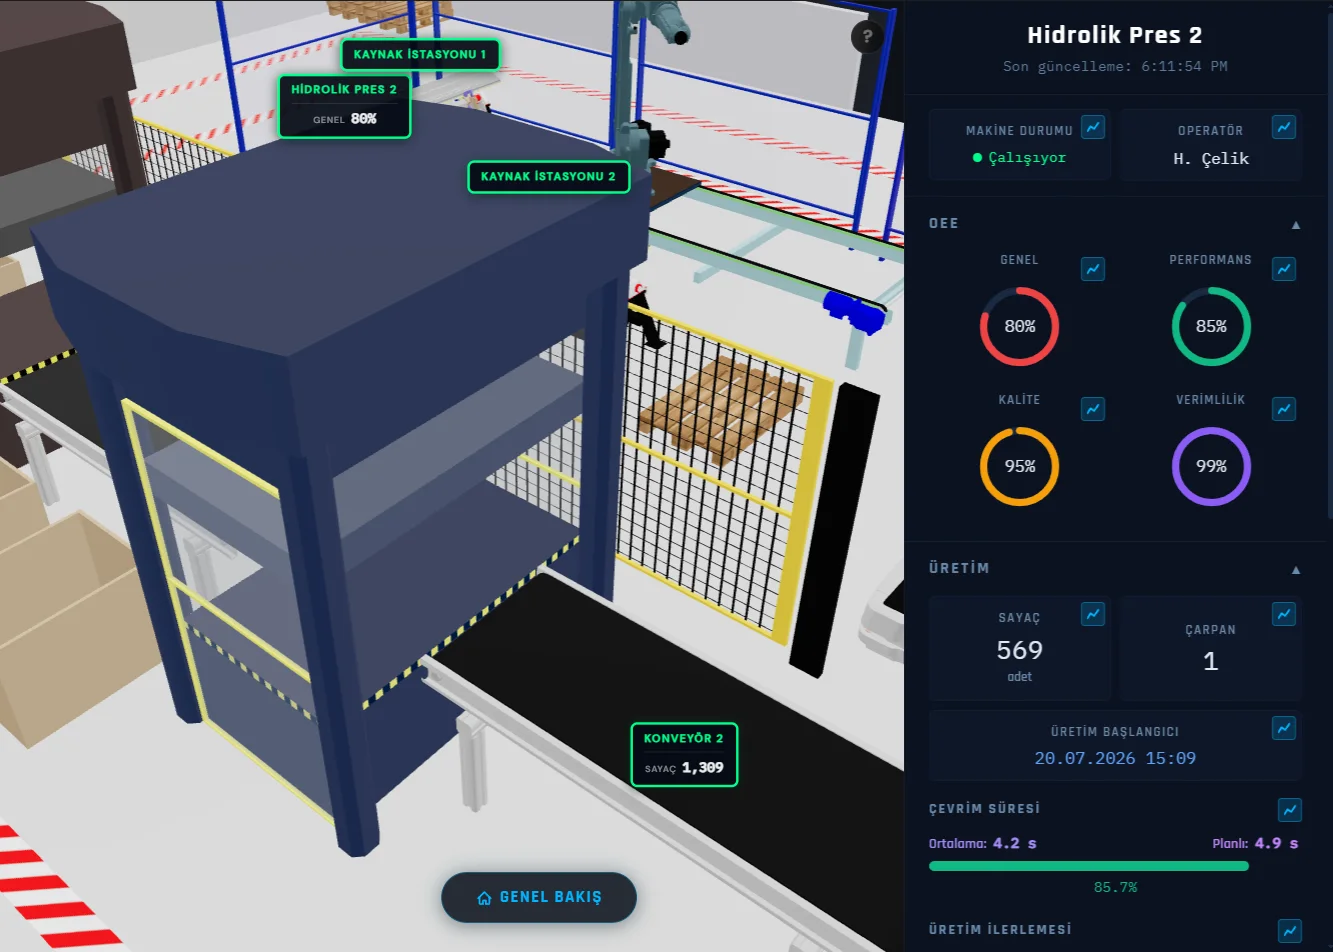Click the Hidrolik Pres 2 scene label
Screen dimensions: 1333x952
pyautogui.click(x=344, y=105)
